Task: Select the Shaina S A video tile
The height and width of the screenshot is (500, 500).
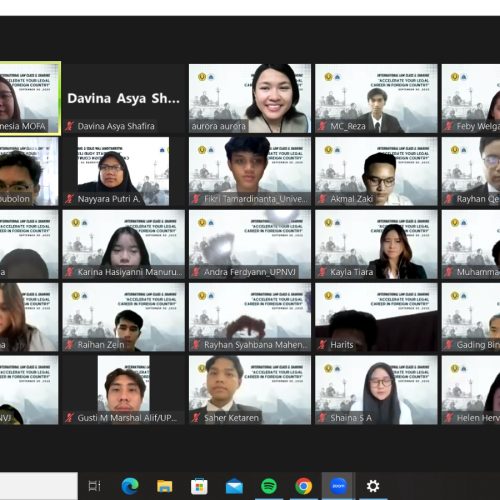Action: pyautogui.click(x=376, y=390)
